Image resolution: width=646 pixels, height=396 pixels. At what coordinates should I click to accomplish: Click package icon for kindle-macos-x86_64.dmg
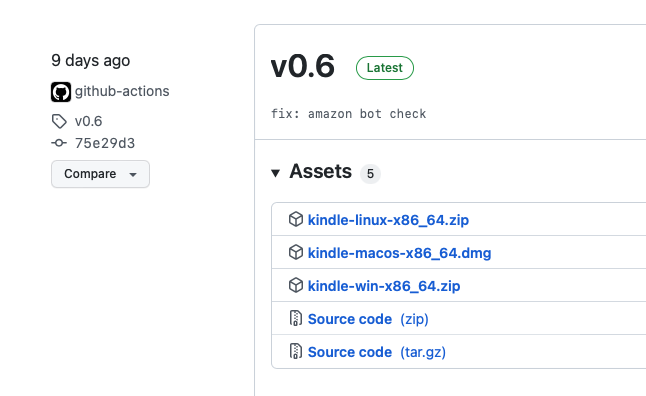point(296,252)
